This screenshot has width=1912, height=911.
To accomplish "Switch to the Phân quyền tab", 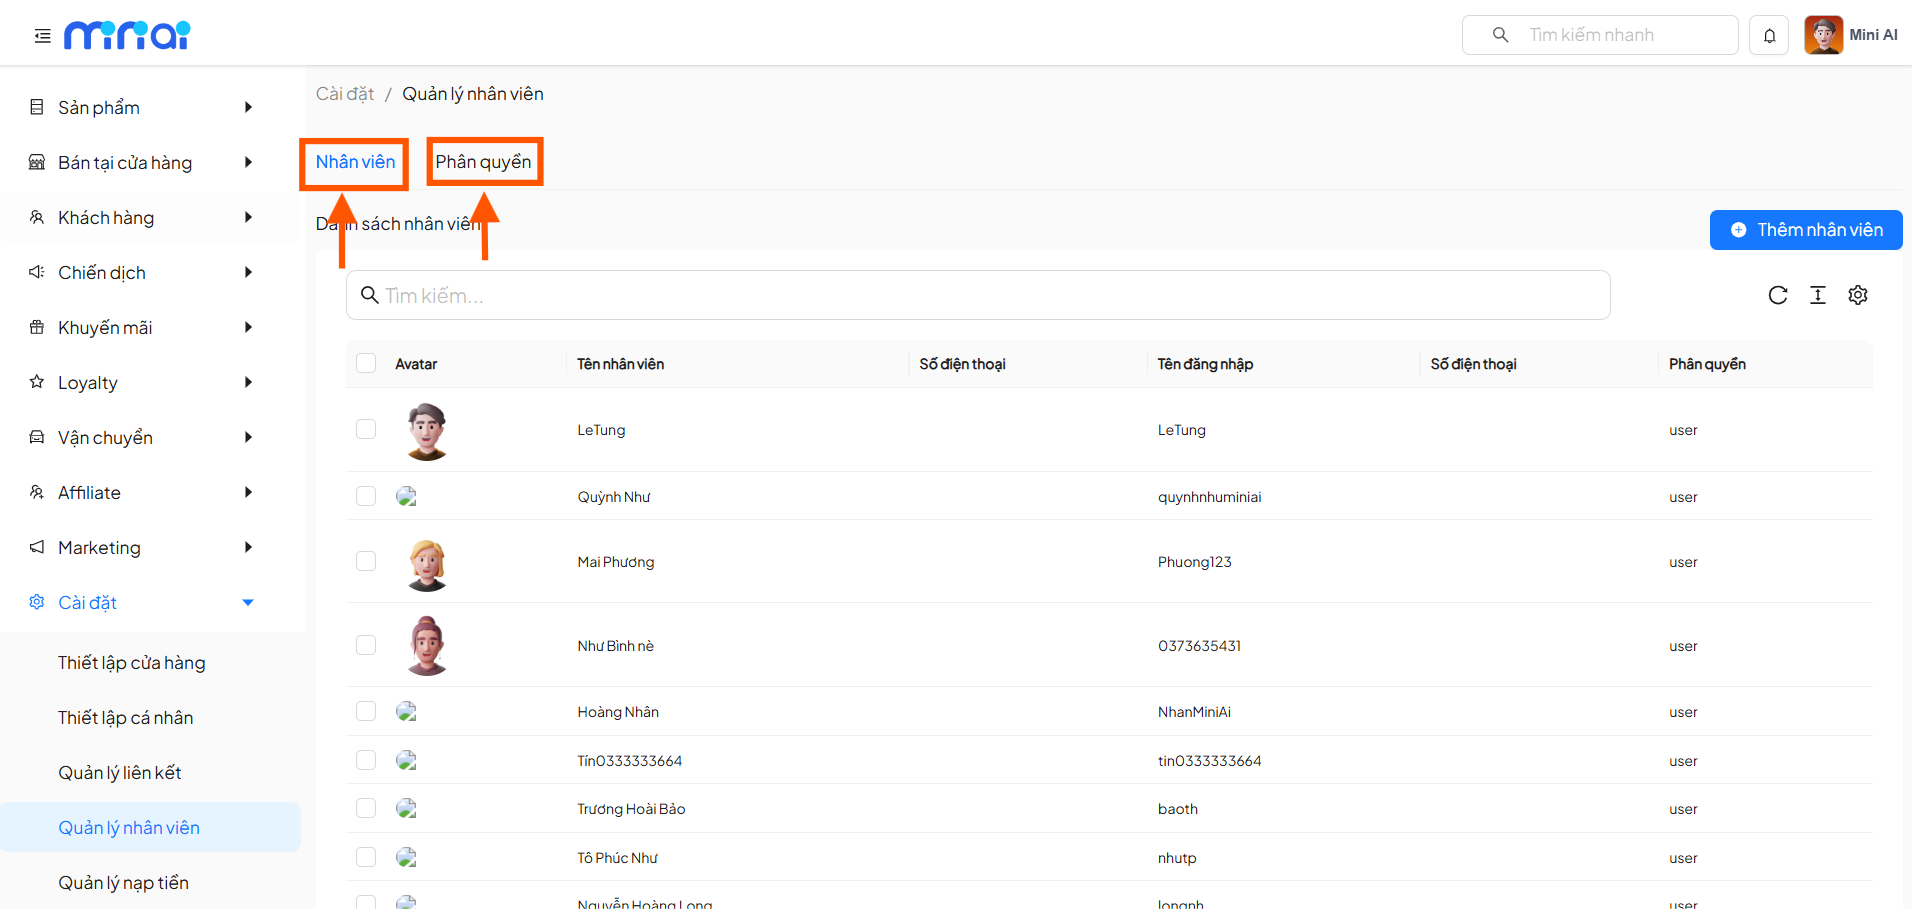I will tap(485, 160).
